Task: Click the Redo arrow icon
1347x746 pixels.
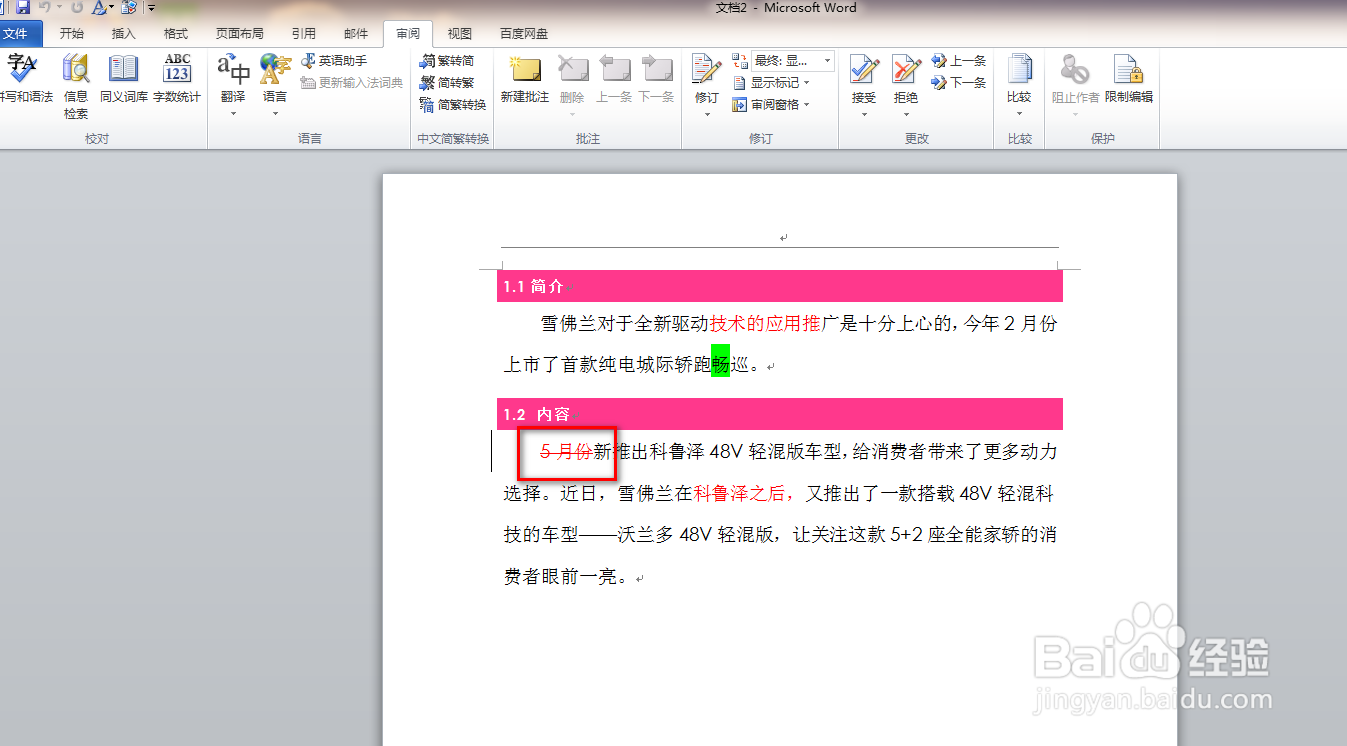Action: [x=78, y=8]
